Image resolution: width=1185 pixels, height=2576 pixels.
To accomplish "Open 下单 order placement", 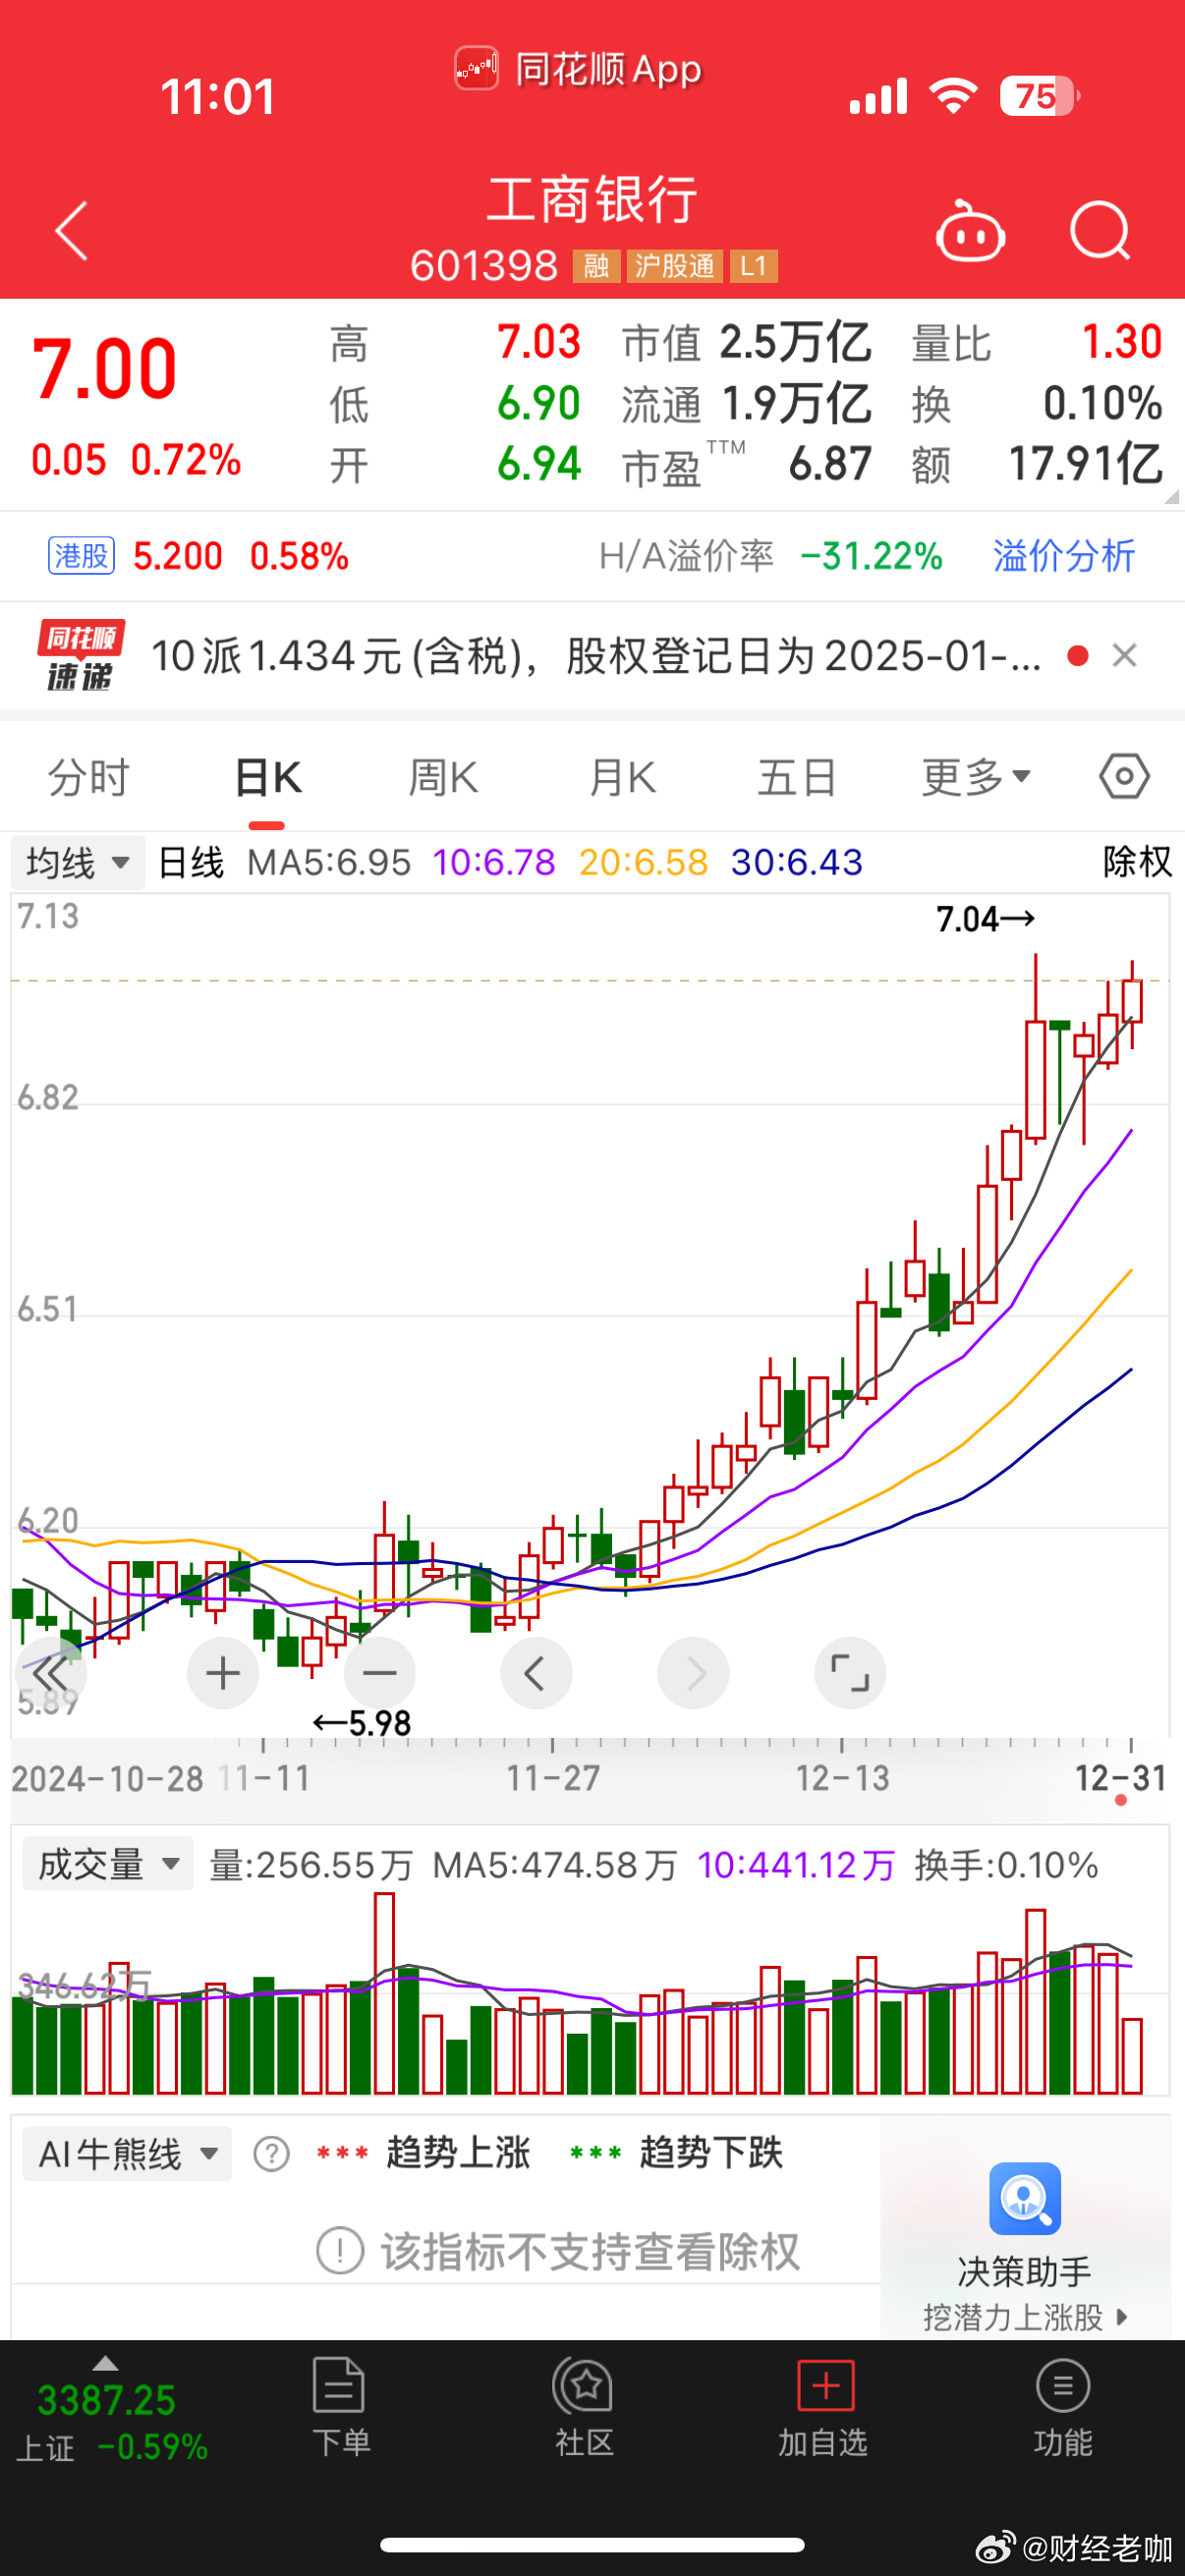I will (x=340, y=2408).
